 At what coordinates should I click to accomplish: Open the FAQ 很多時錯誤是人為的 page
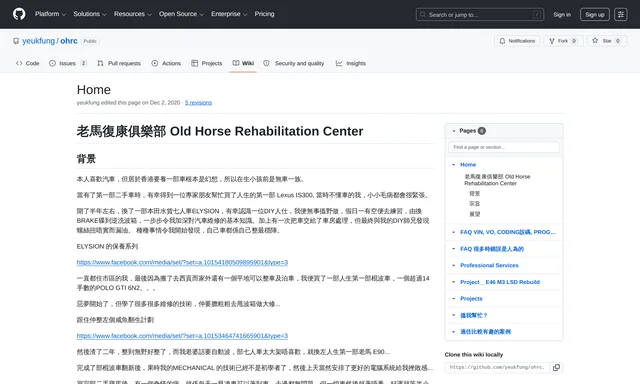pyautogui.click(x=492, y=249)
